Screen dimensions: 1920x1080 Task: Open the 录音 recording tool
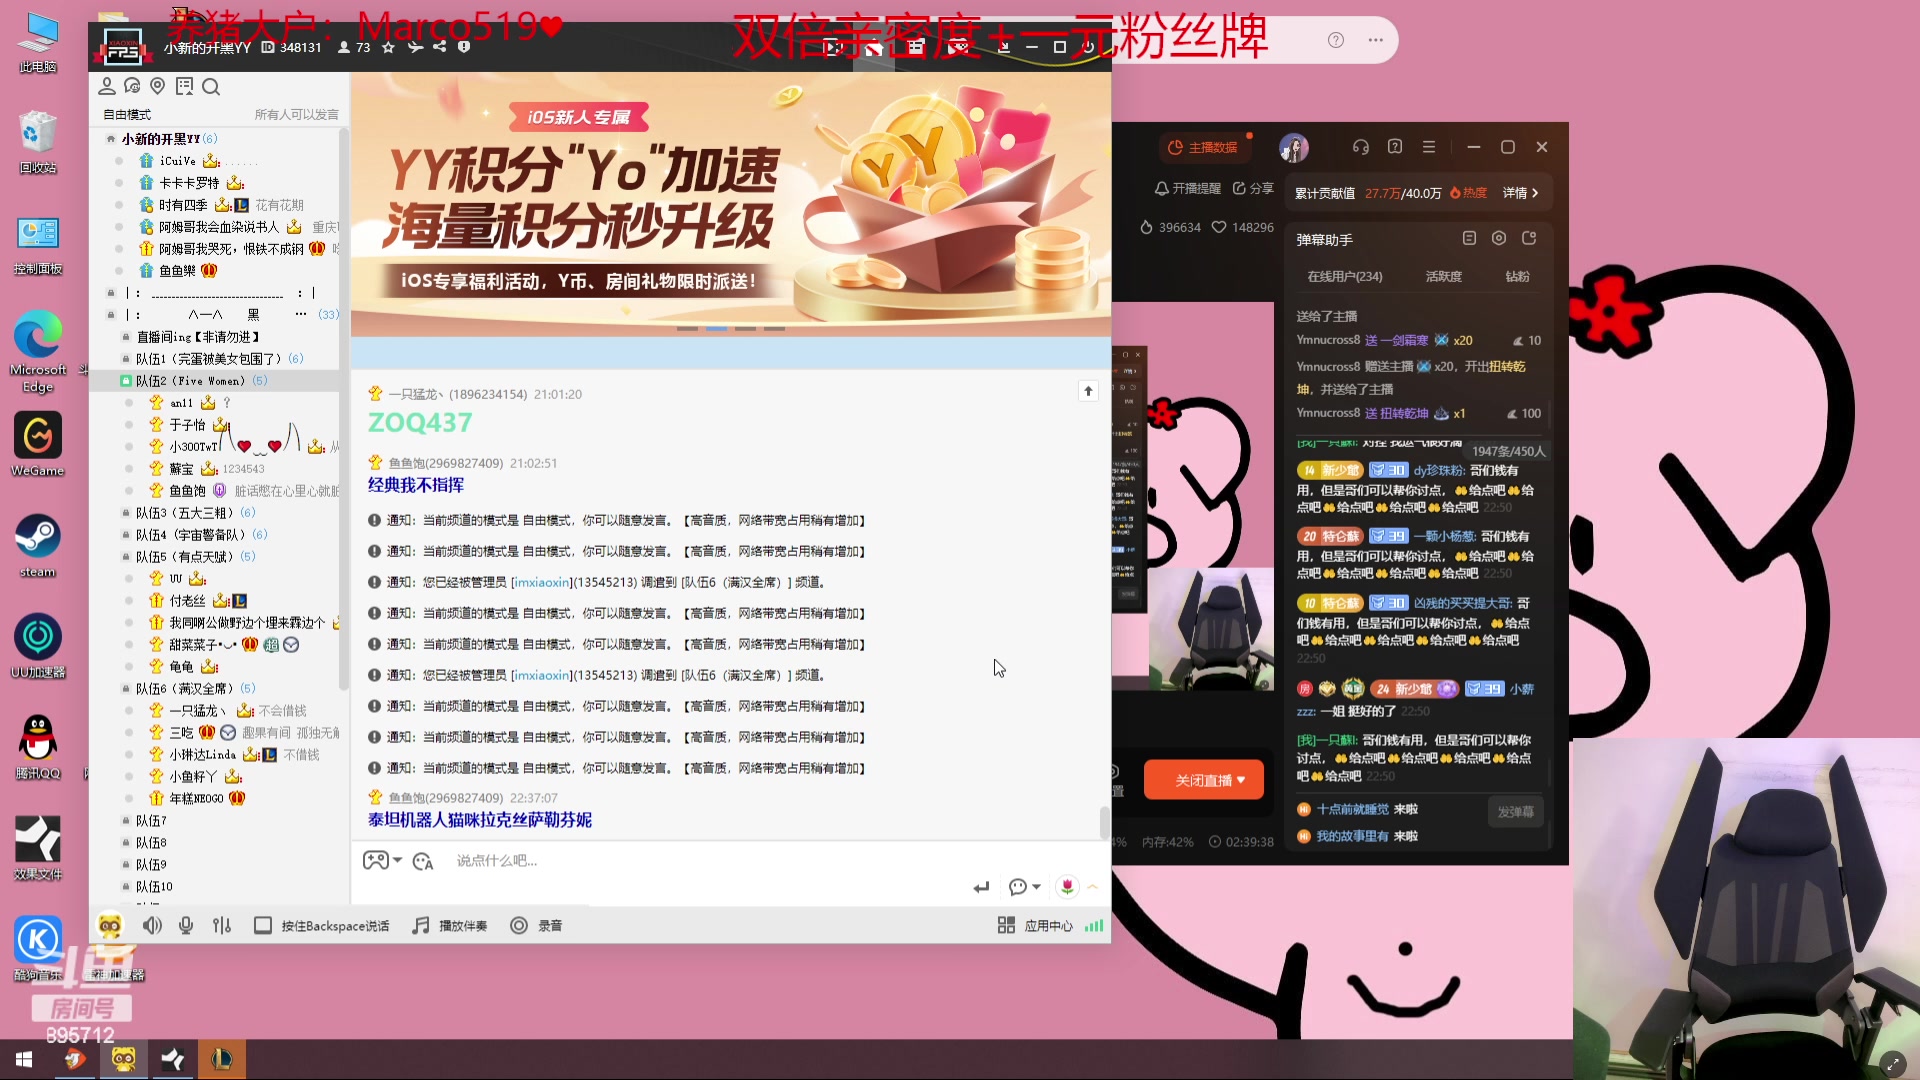(538, 925)
